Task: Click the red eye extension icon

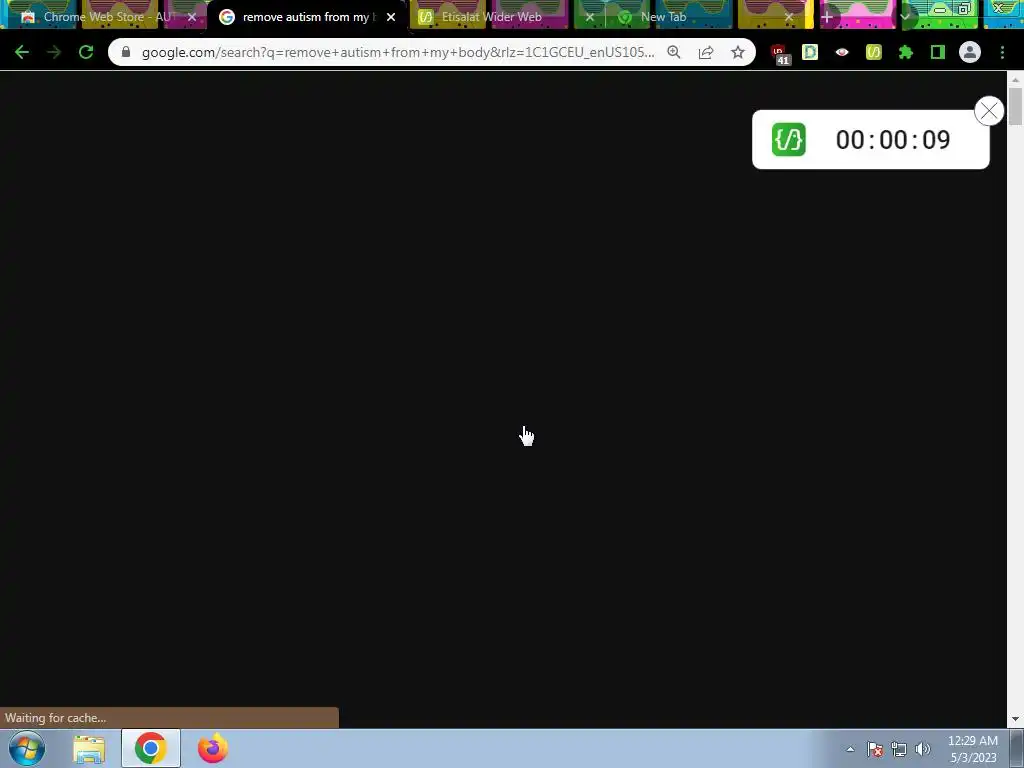Action: tap(842, 52)
